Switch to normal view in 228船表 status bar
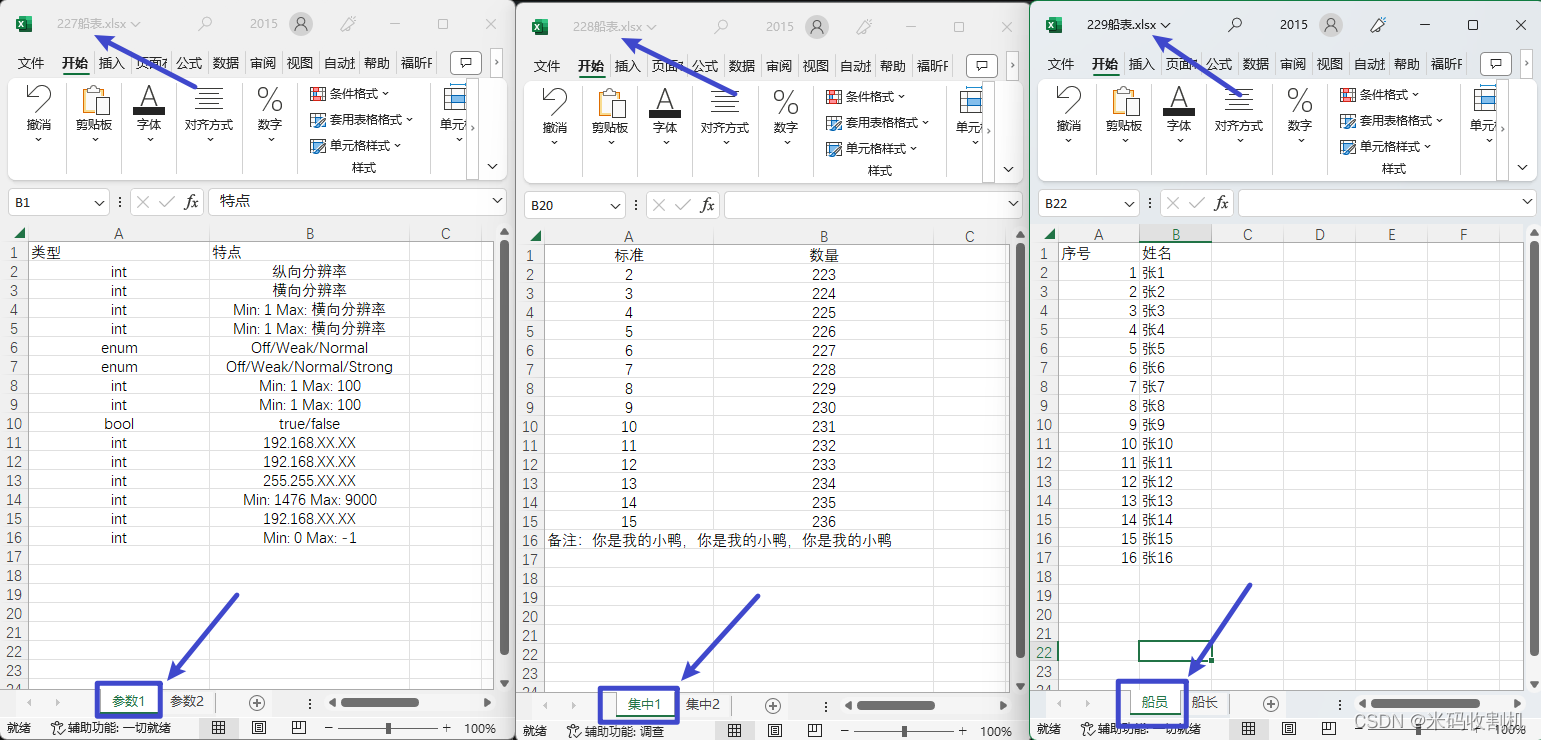This screenshot has width=1541, height=740. tap(734, 731)
